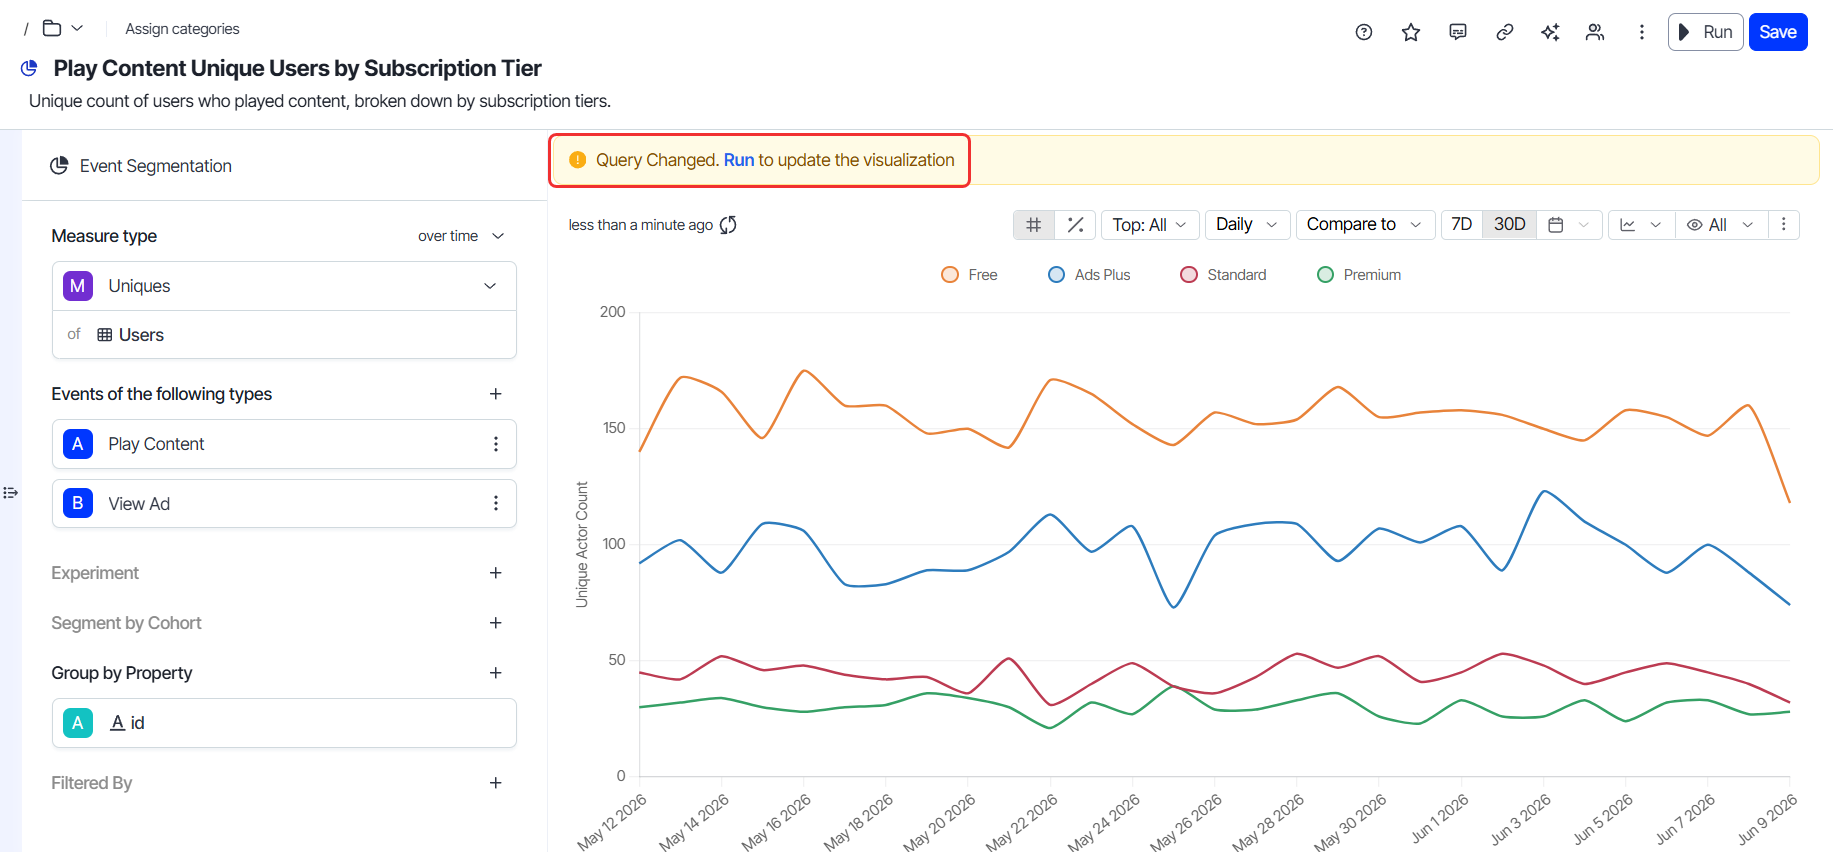Open the share users icon
The image size is (1833, 852).
[x=1595, y=32]
